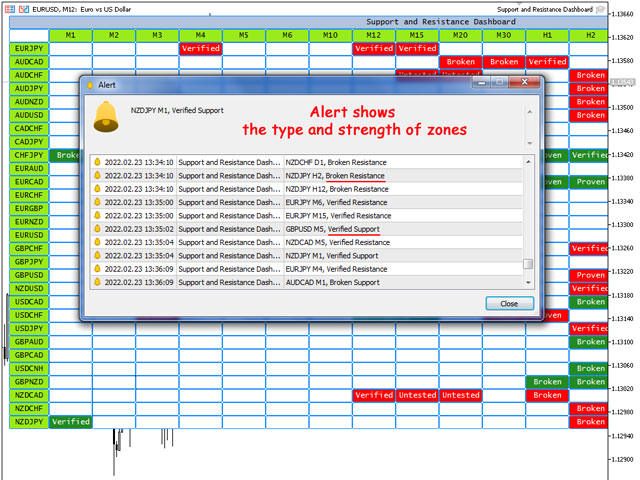Click the M2 timeframe header

pos(114,36)
